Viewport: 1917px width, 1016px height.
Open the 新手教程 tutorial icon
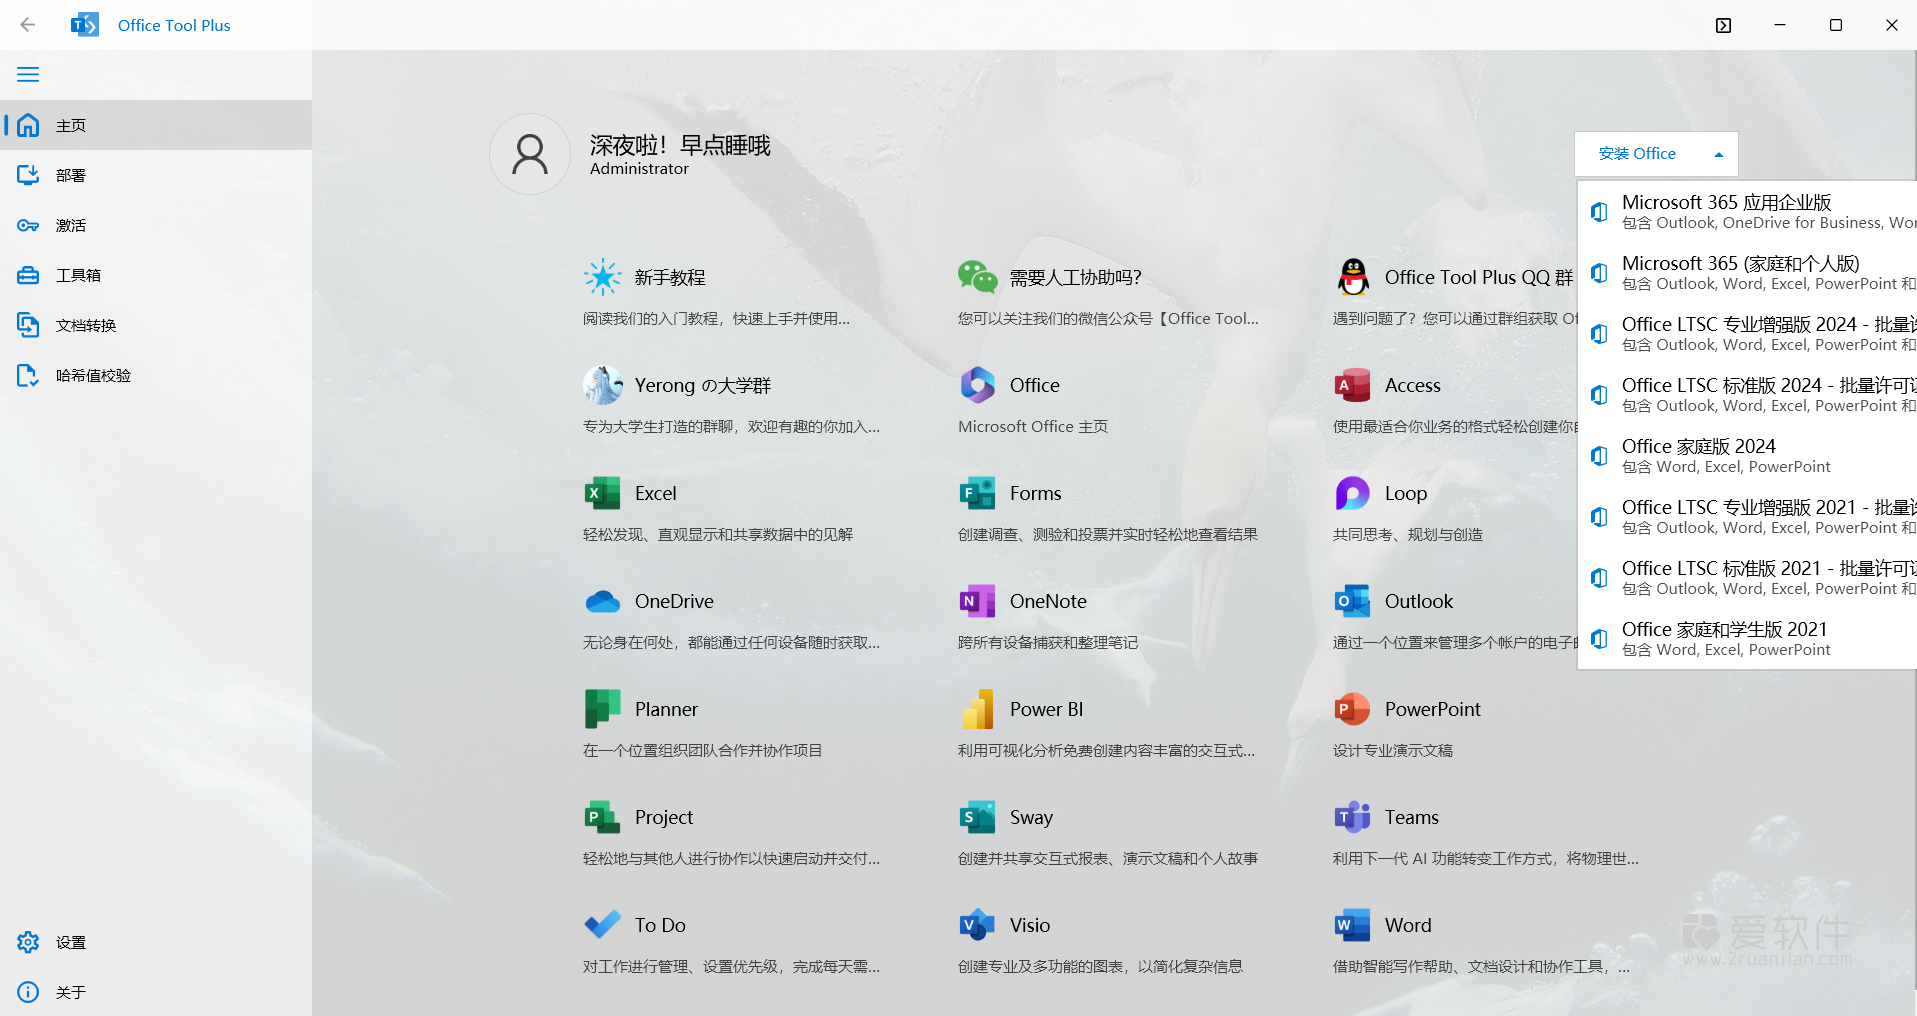tap(603, 277)
